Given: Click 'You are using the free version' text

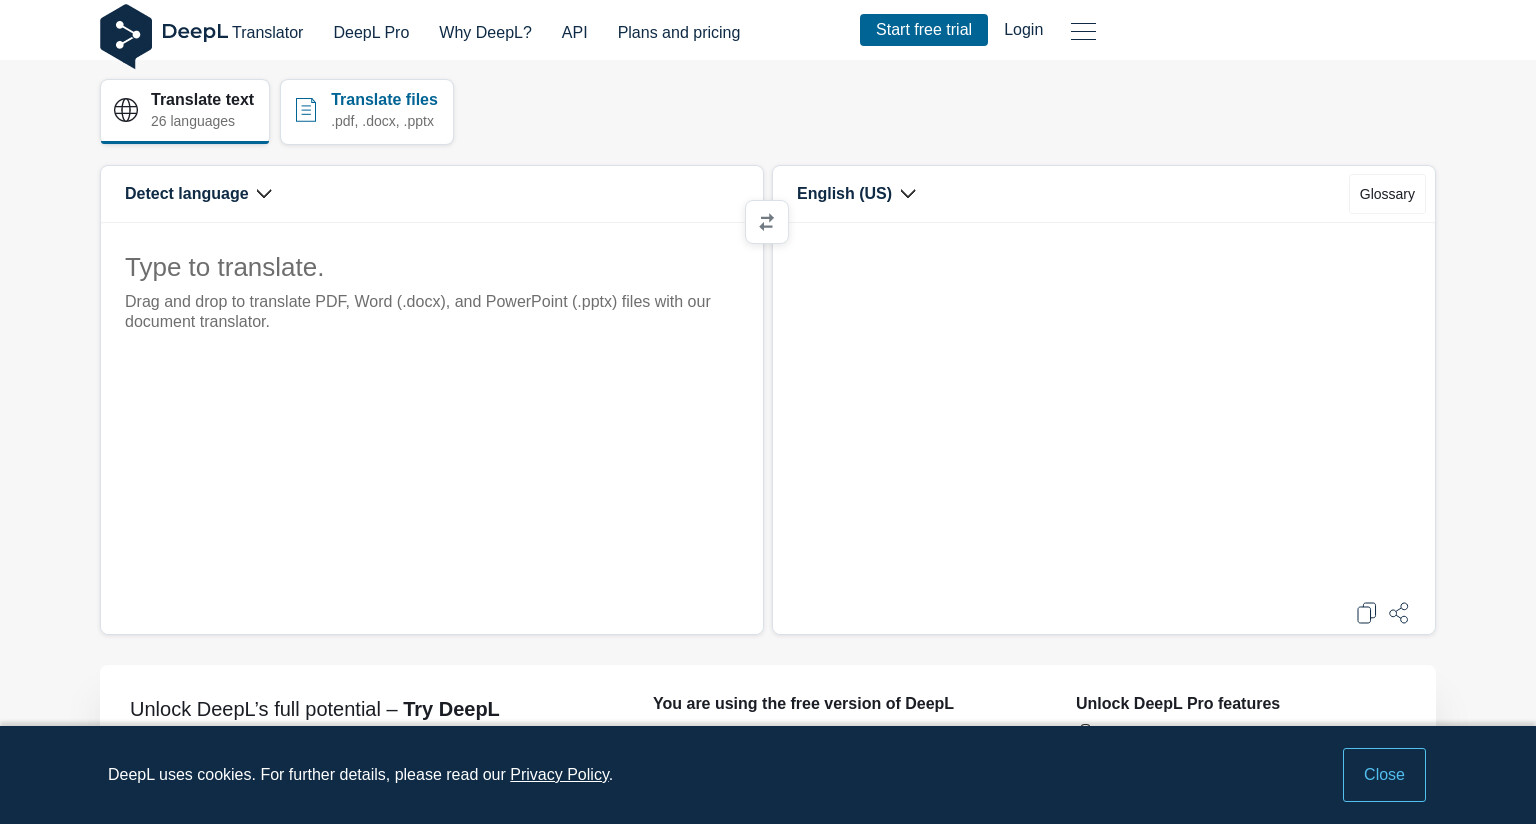Looking at the screenshot, I should click(x=803, y=704).
